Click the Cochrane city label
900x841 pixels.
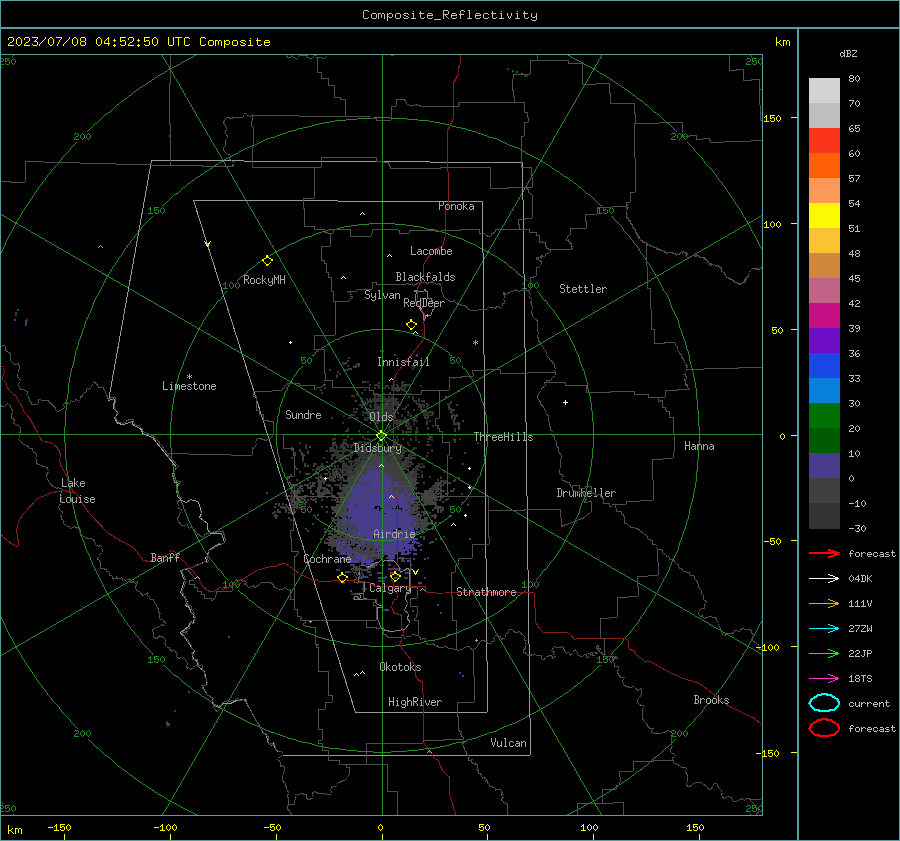pos(327,559)
